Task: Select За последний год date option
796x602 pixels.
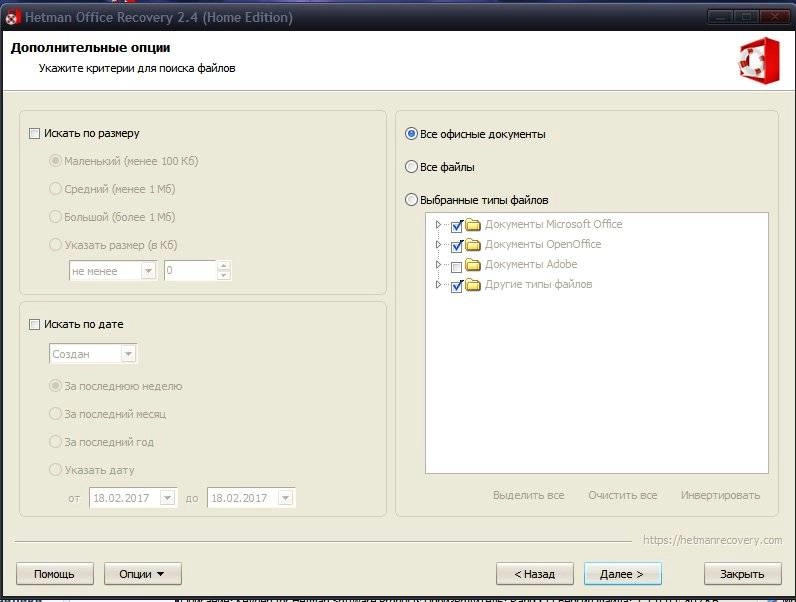Action: coord(55,442)
